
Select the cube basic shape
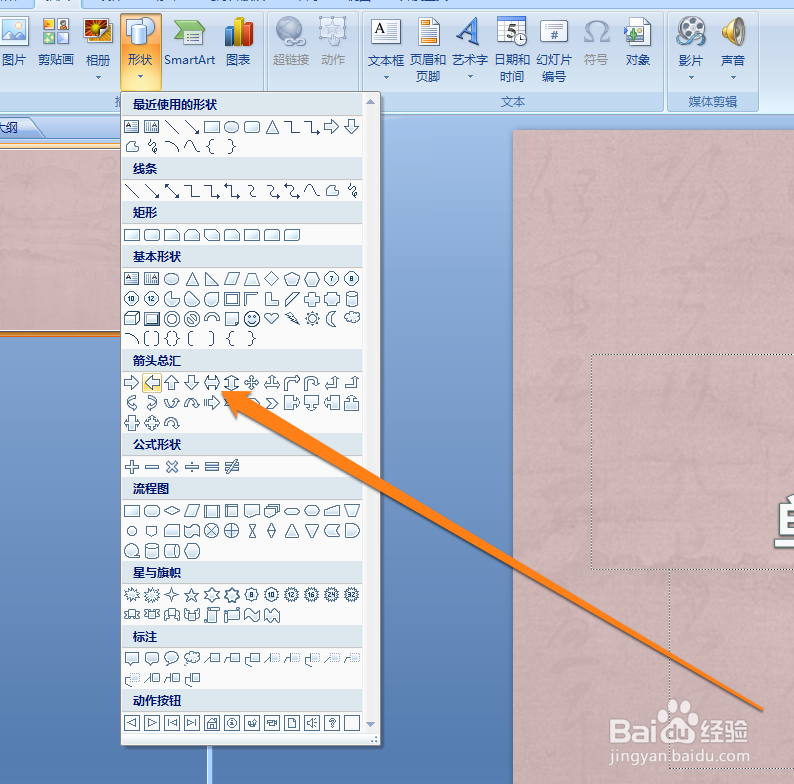[x=132, y=319]
